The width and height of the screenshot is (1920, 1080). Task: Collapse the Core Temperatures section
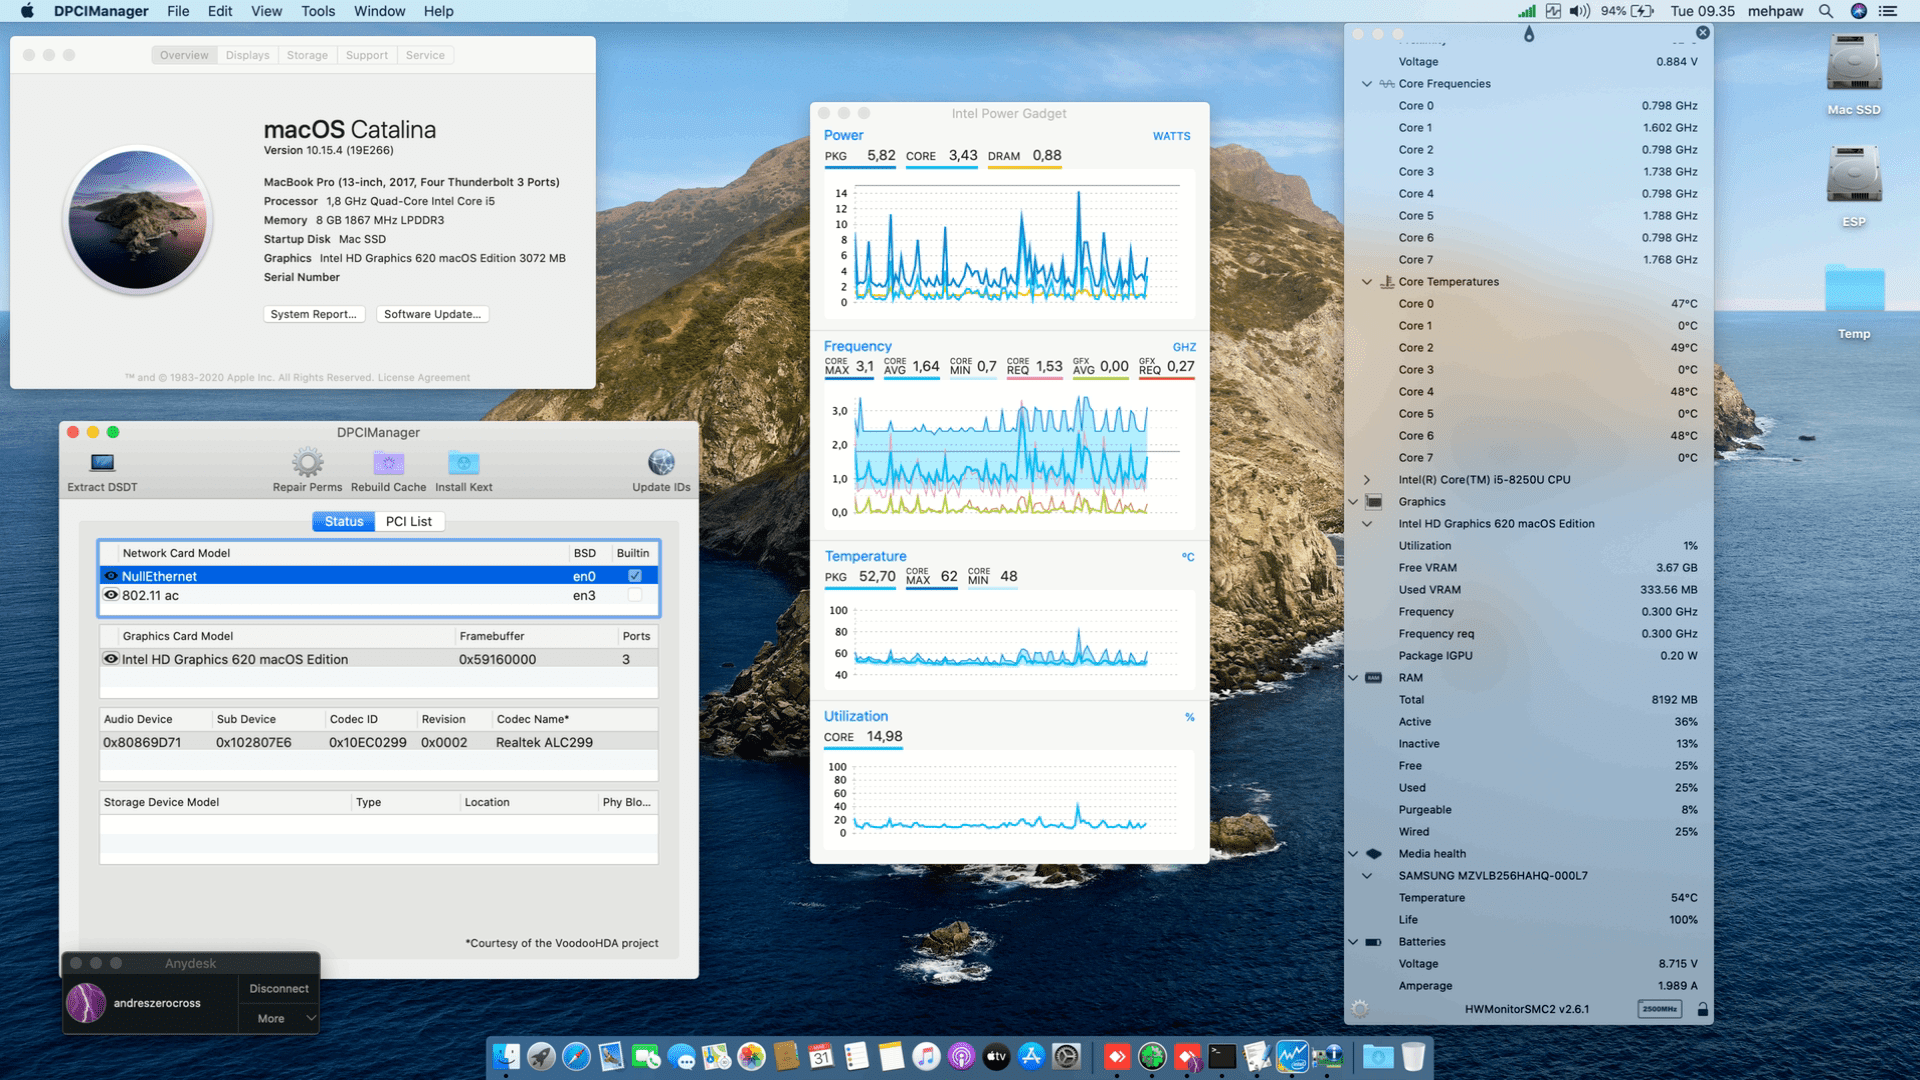tap(1367, 282)
